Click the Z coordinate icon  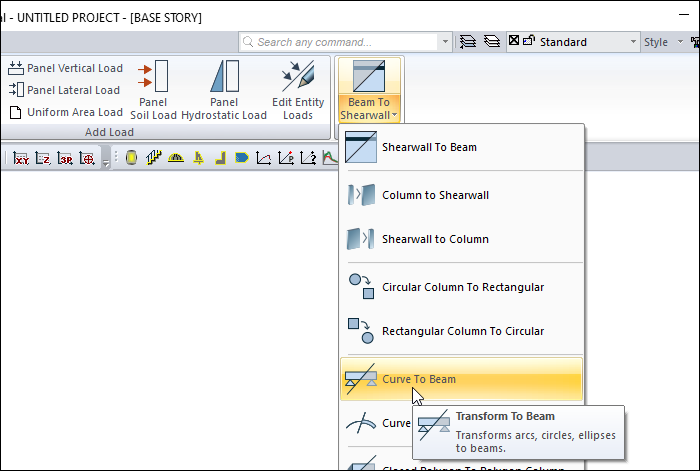(43, 158)
